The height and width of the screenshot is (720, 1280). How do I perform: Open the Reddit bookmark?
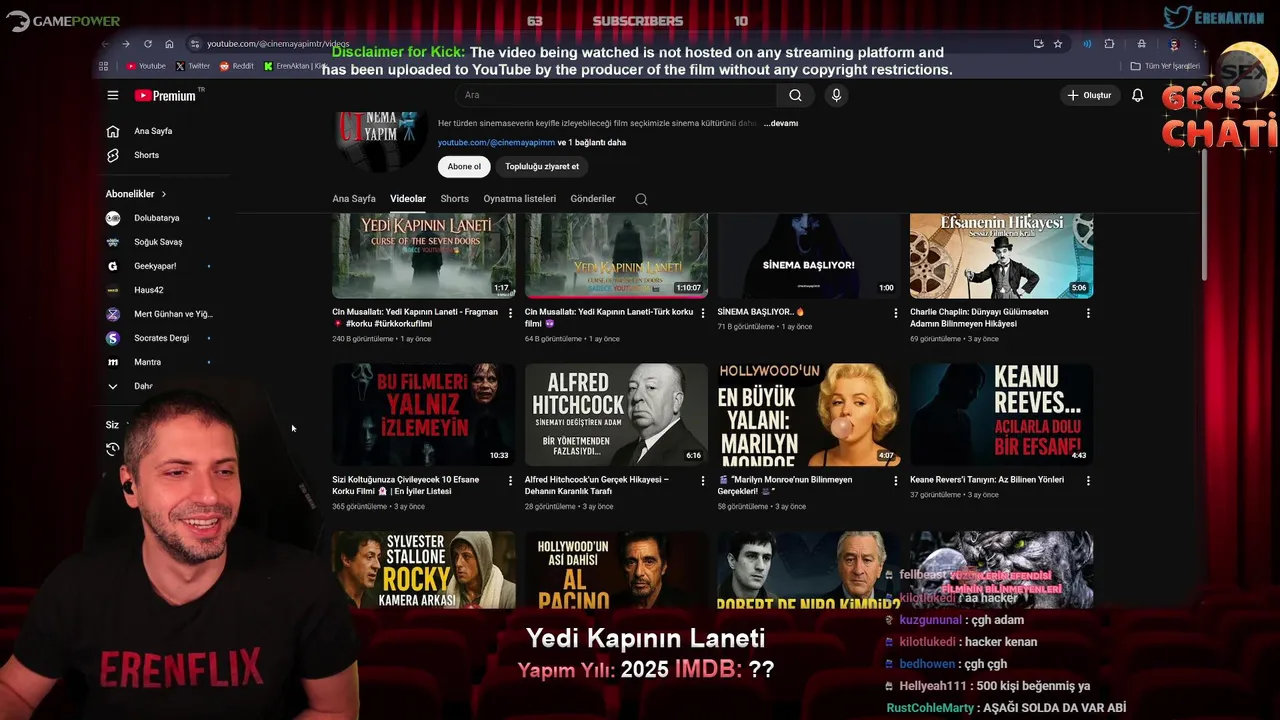(x=237, y=66)
